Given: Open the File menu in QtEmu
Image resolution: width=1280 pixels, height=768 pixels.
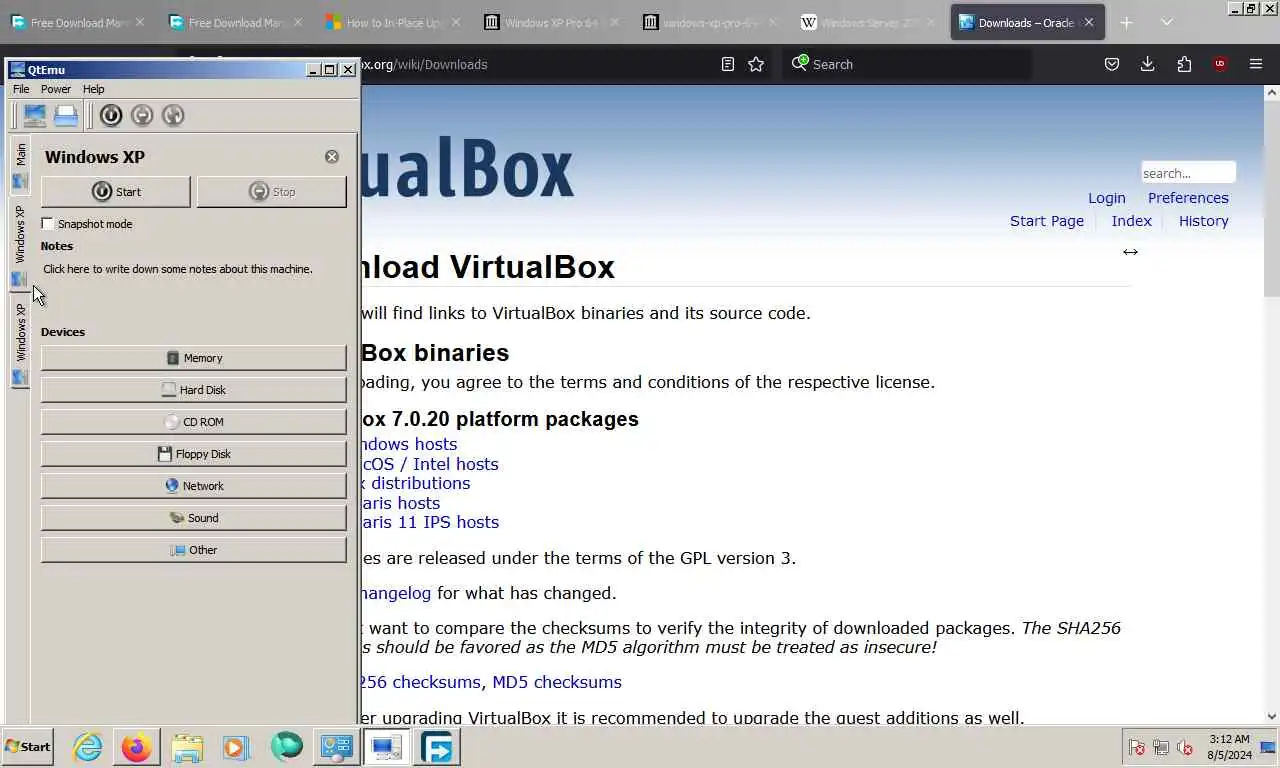Looking at the screenshot, I should click(21, 89).
